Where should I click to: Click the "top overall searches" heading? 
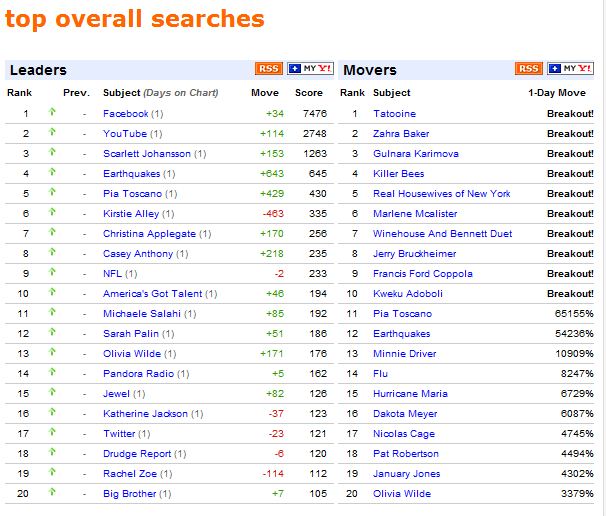[x=134, y=20]
